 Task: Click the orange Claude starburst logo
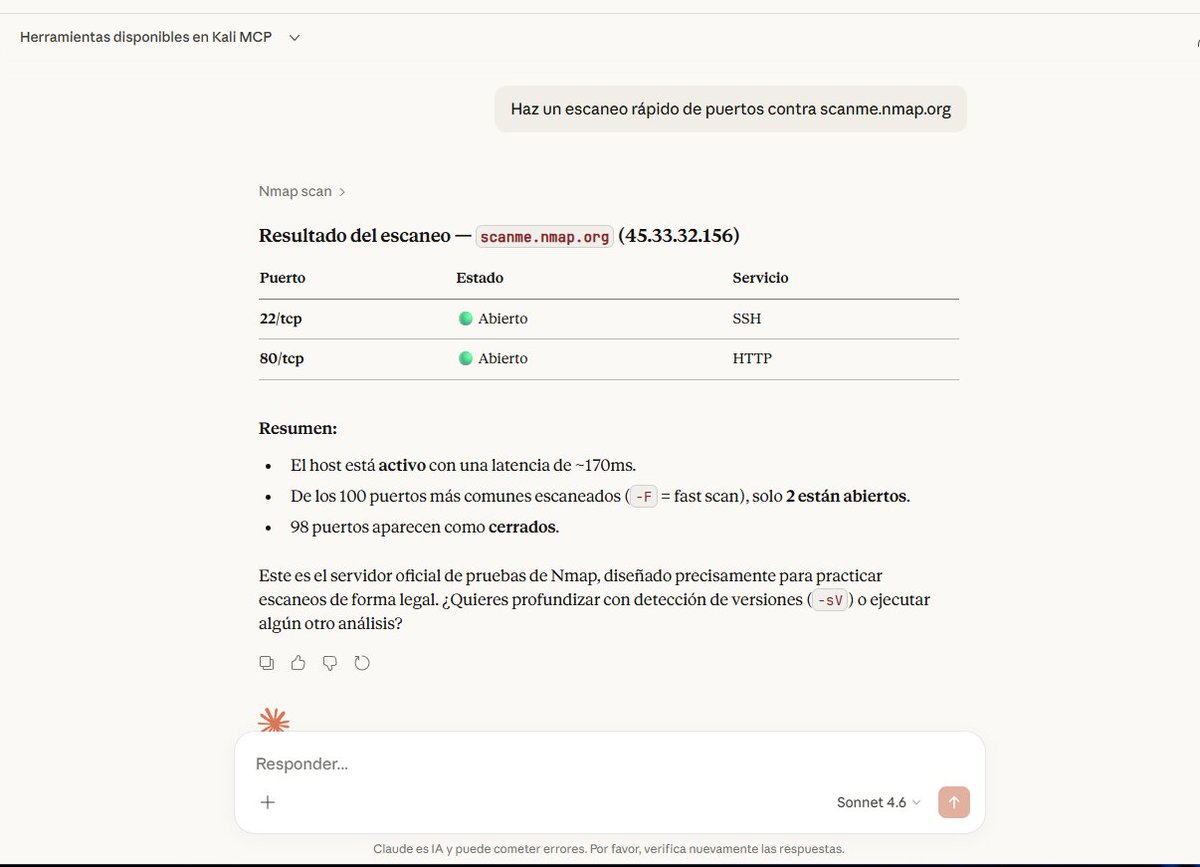pos(274,720)
